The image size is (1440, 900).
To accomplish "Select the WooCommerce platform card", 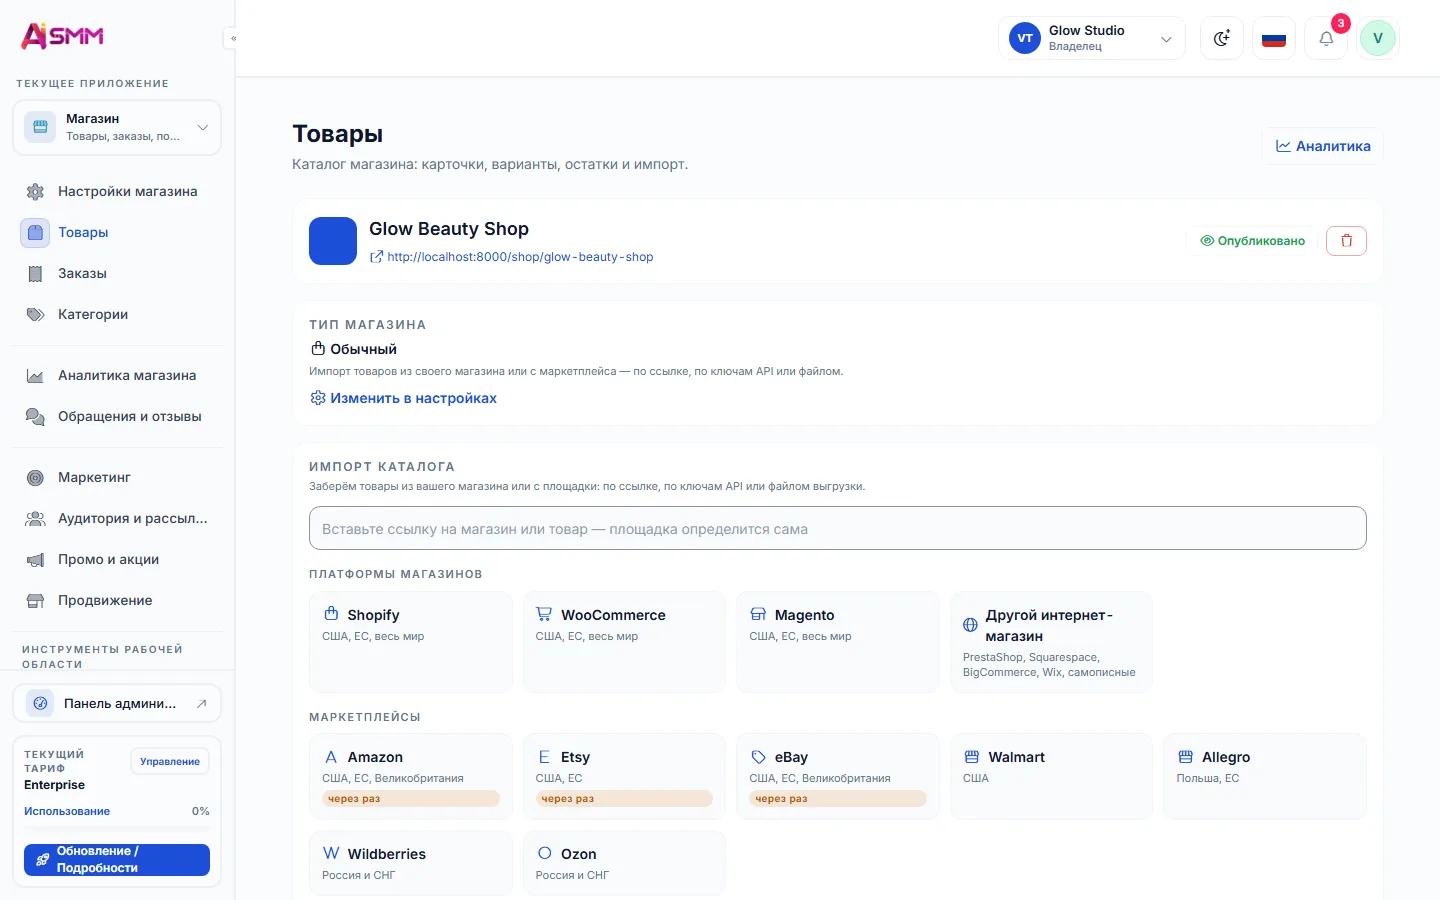I will (625, 642).
